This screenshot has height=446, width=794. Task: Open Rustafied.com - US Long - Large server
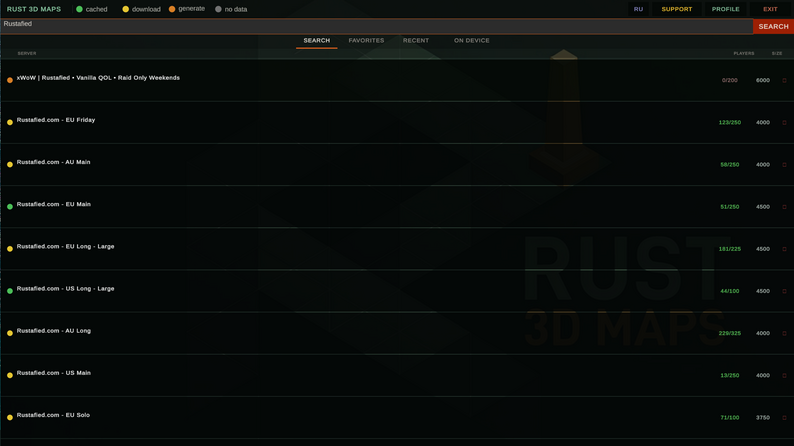(65, 289)
